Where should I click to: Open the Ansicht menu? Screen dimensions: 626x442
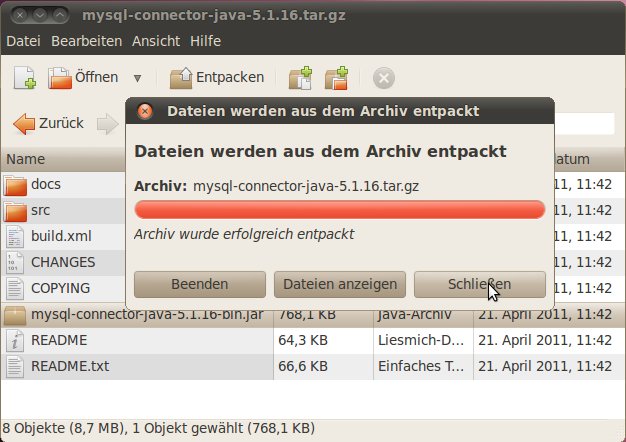(x=155, y=41)
